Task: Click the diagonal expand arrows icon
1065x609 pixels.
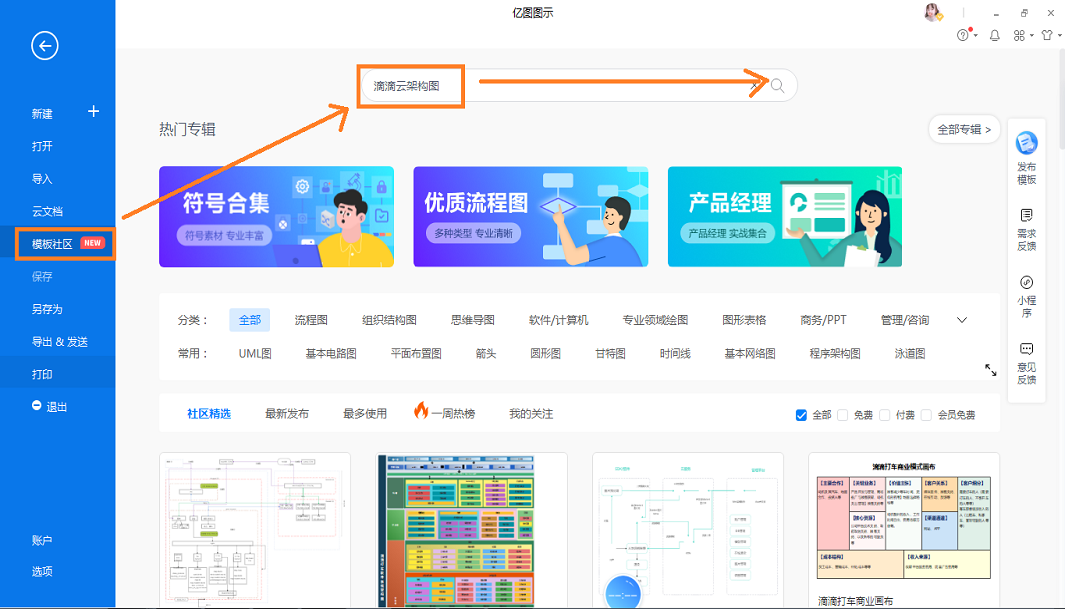Action: (991, 370)
